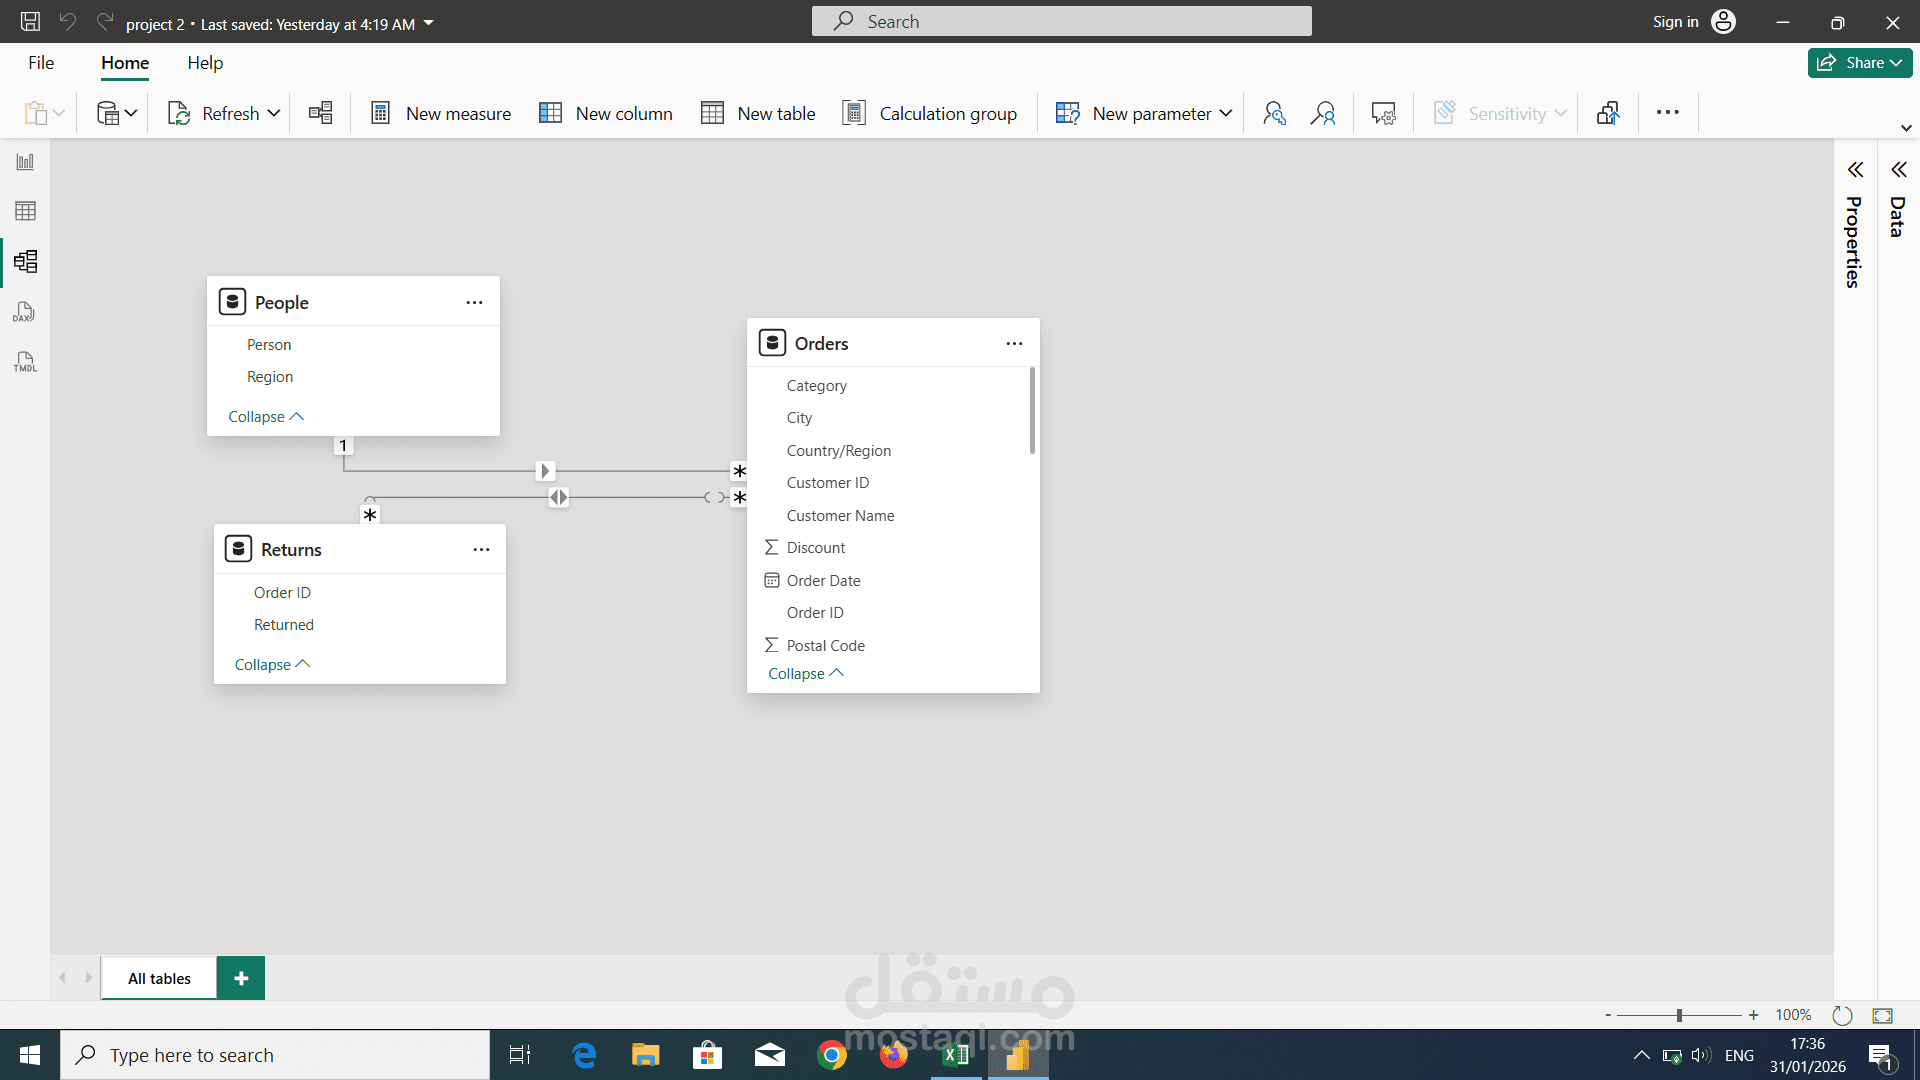Click the Q&A setup icon
The height and width of the screenshot is (1080, 1920).
pyautogui.click(x=1383, y=113)
